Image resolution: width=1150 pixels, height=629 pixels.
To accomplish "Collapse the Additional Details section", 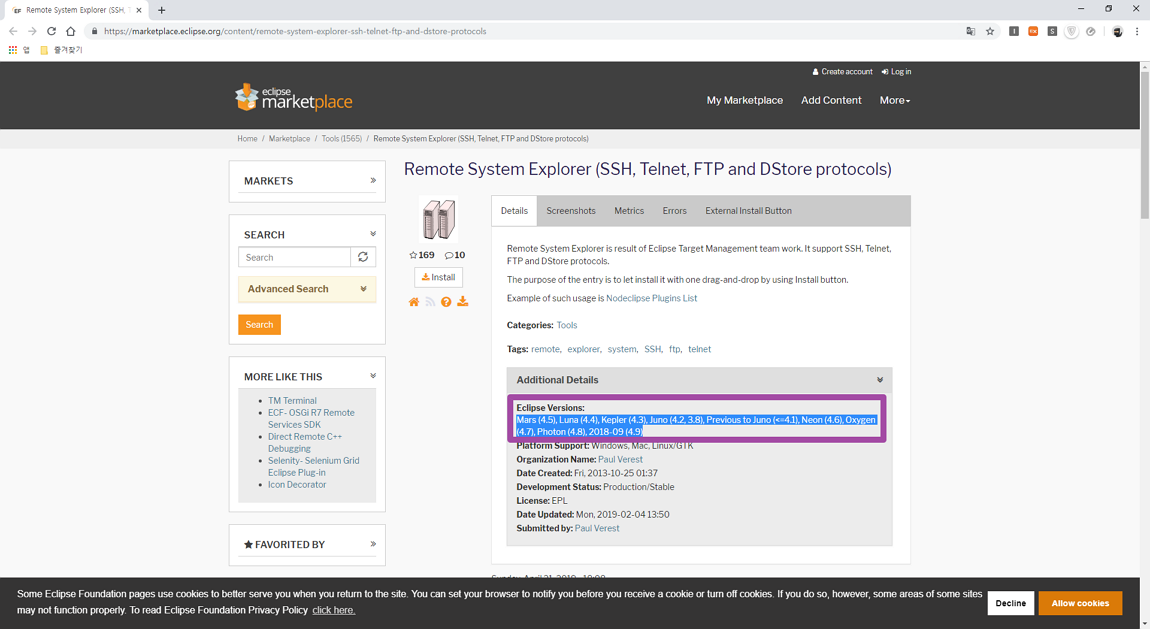I will (879, 380).
